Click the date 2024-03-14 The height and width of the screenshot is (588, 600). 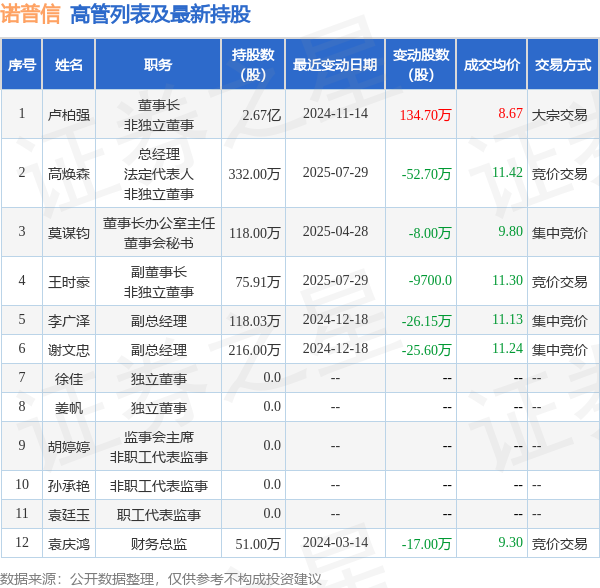tap(336, 542)
